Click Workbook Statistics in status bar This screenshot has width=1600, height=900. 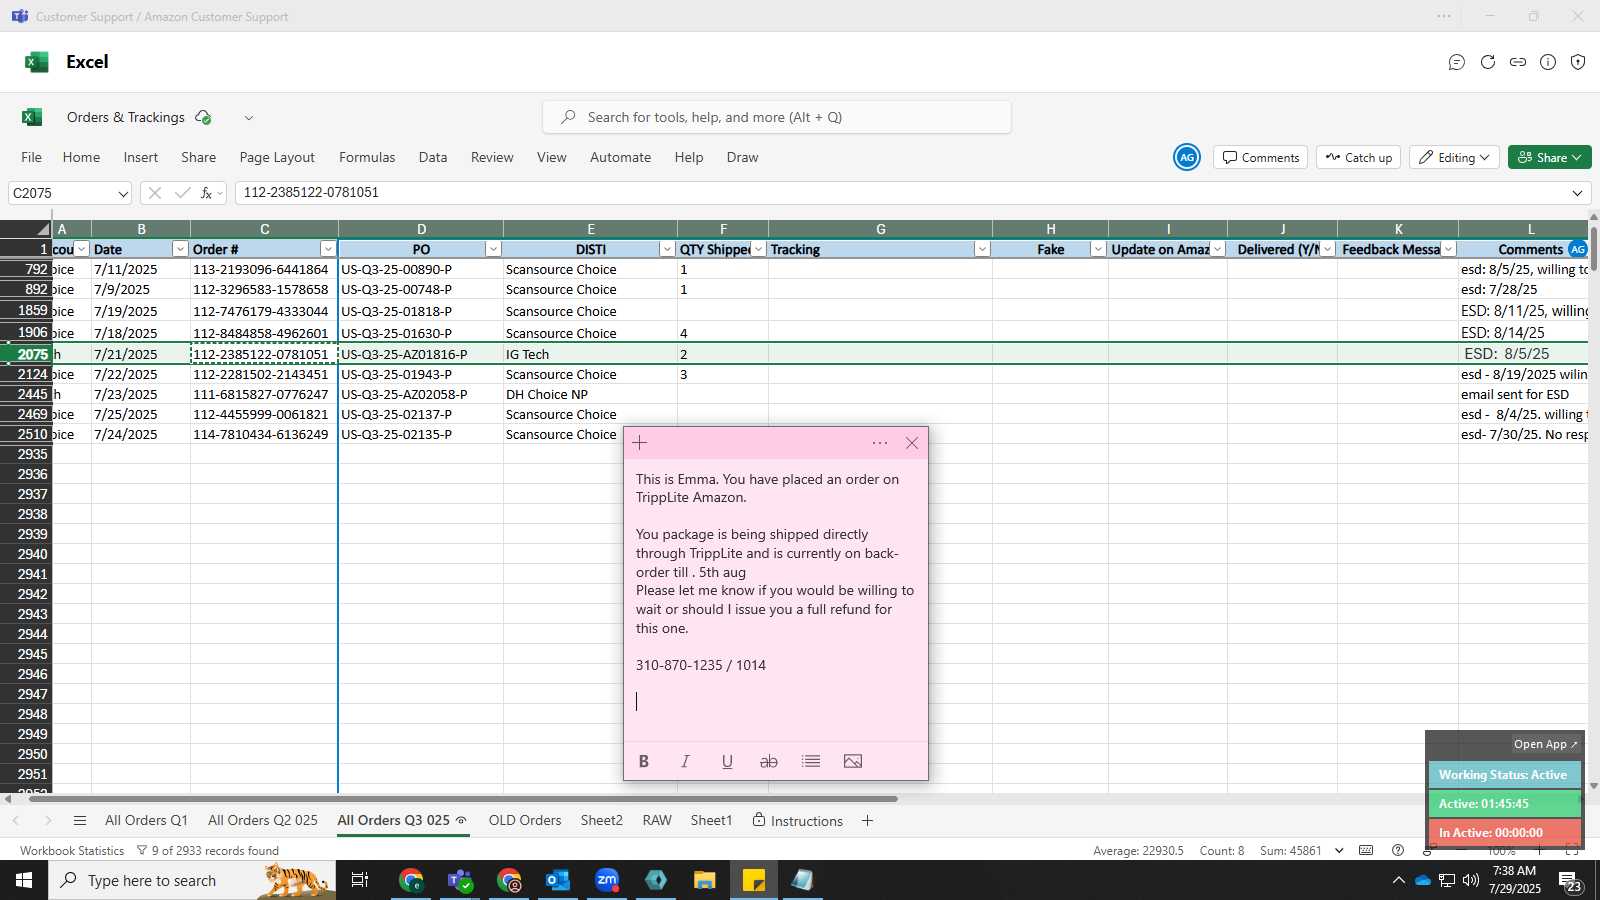pyautogui.click(x=72, y=851)
